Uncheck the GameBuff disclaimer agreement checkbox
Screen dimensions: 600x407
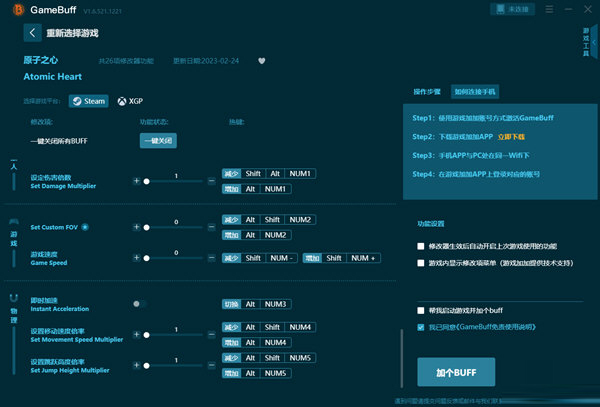click(420, 326)
